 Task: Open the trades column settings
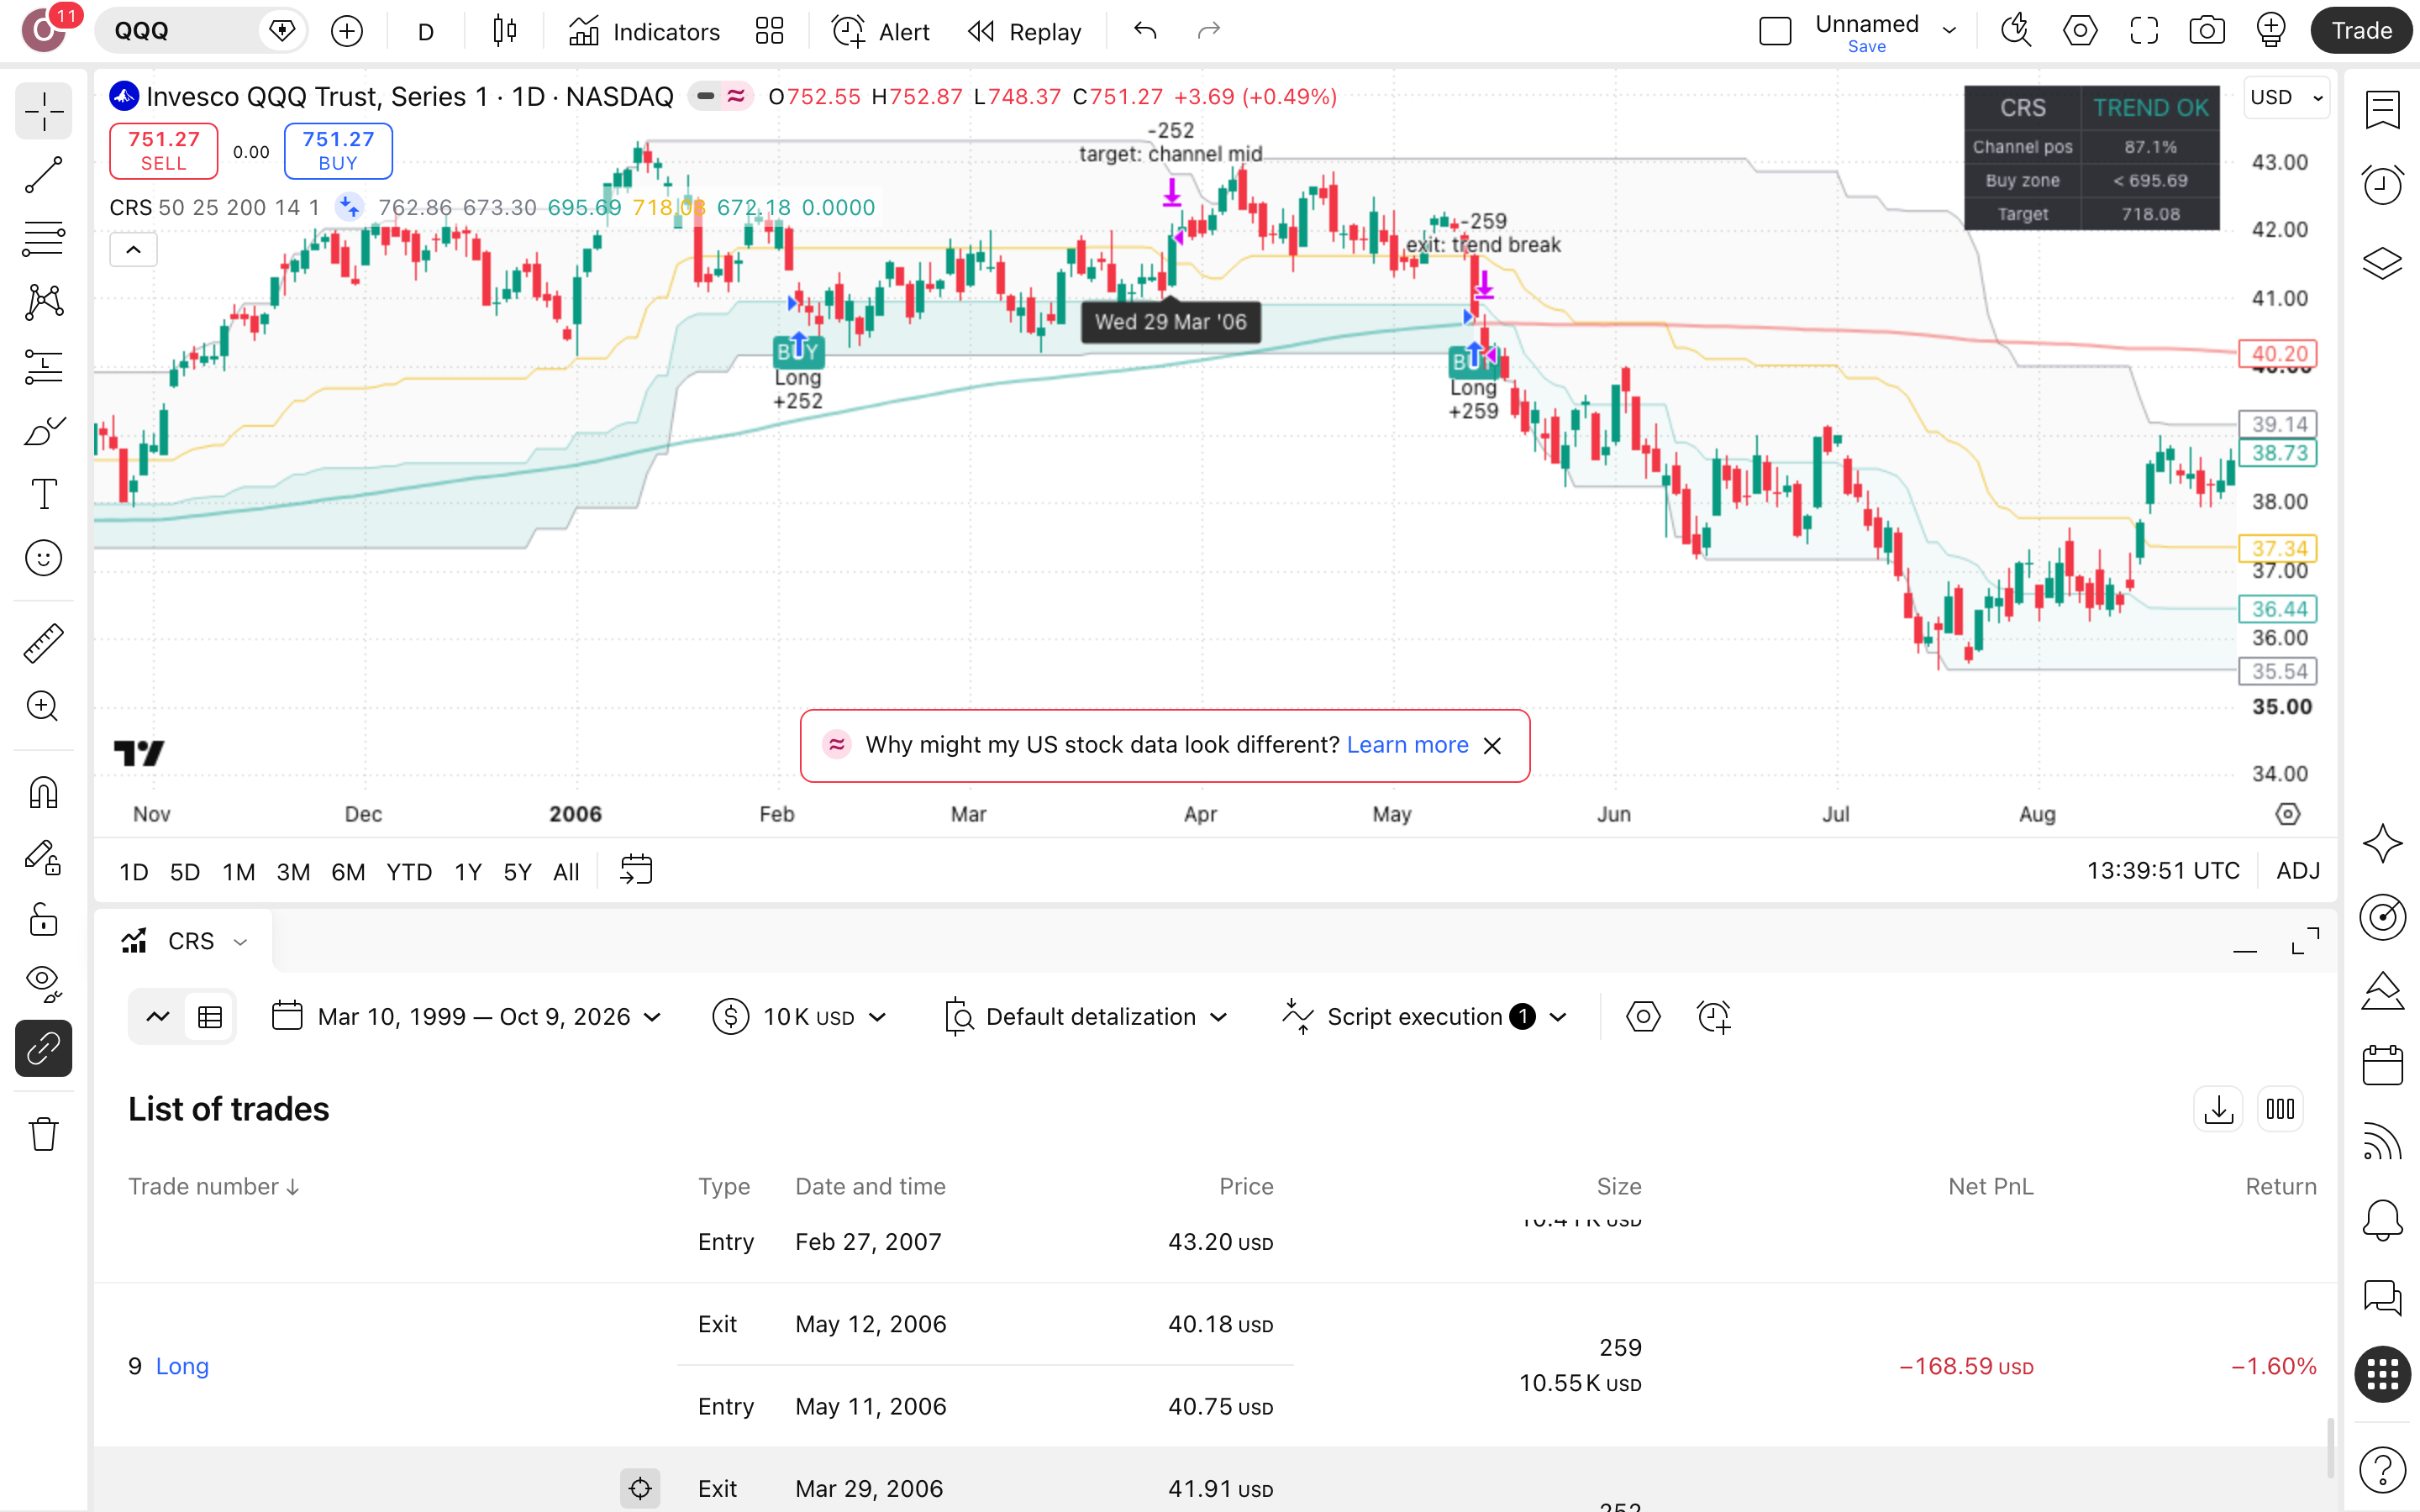click(x=2280, y=1109)
